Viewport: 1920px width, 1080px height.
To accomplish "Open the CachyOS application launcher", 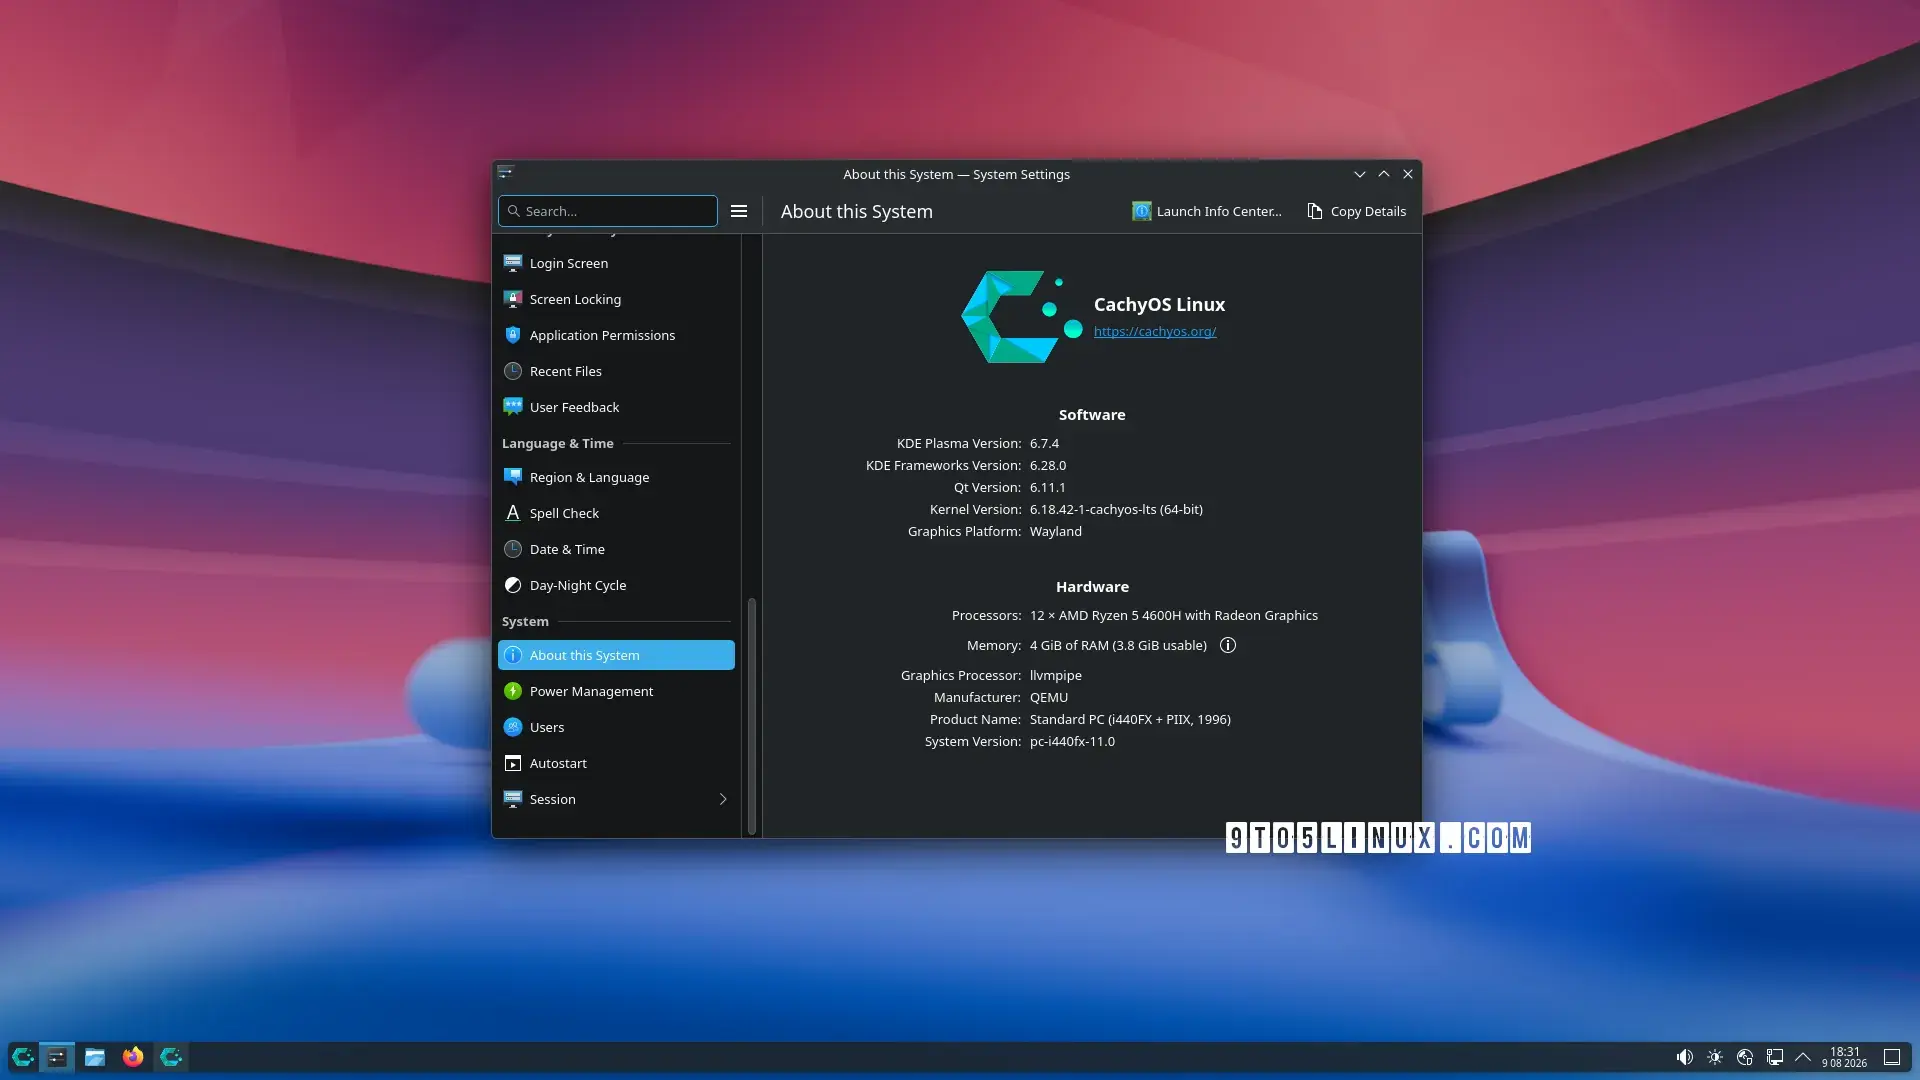I will click(23, 1057).
